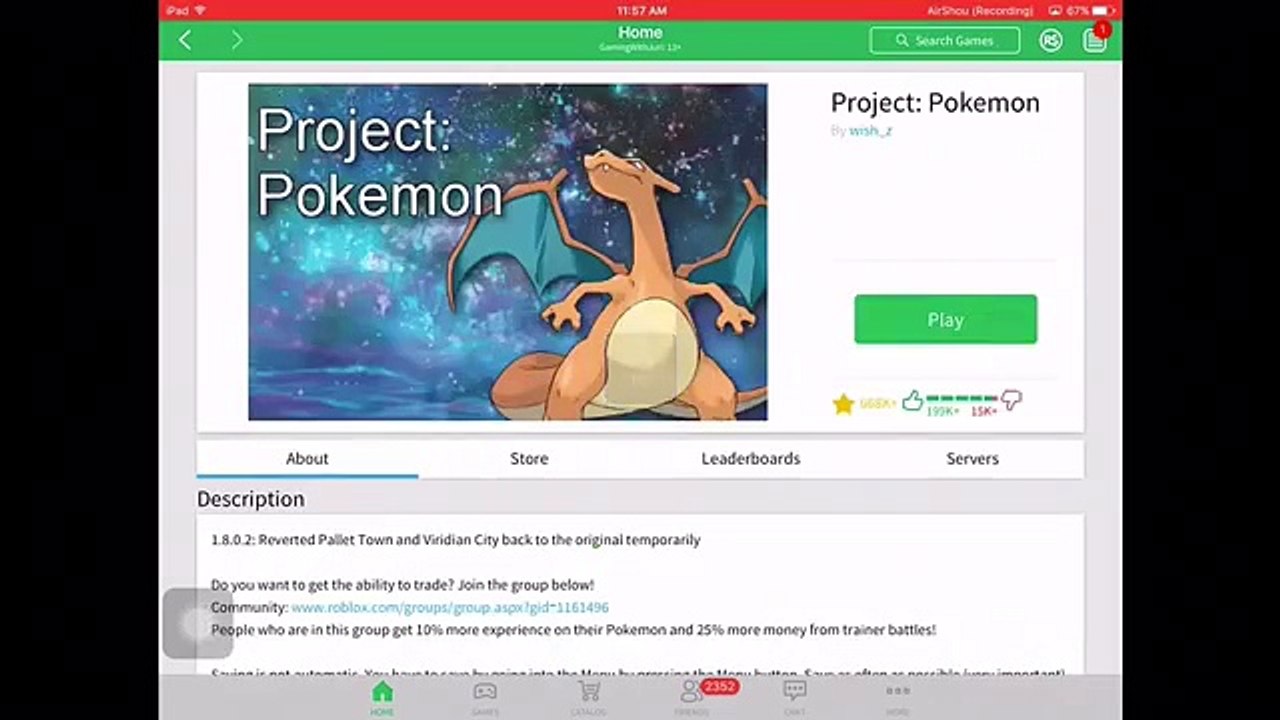Click the like/dislike ratio bar
The height and width of the screenshot is (720, 1280).
[962, 398]
